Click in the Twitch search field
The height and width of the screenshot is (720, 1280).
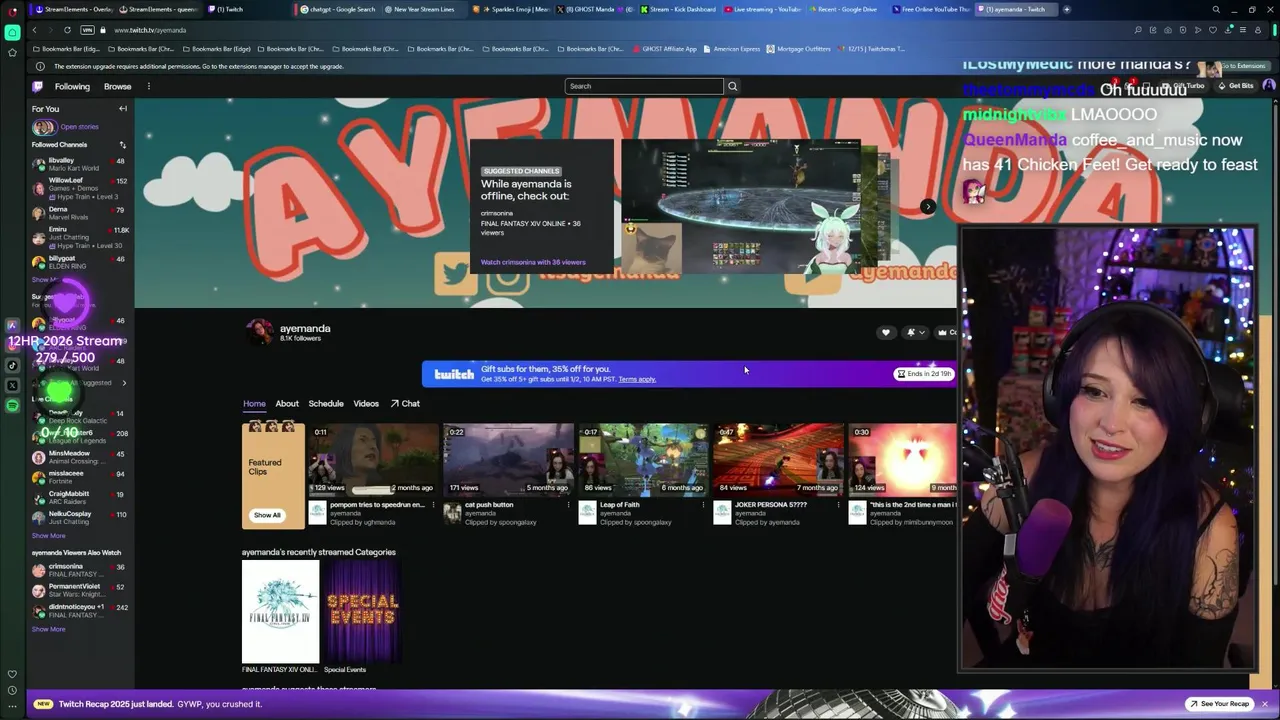(644, 86)
